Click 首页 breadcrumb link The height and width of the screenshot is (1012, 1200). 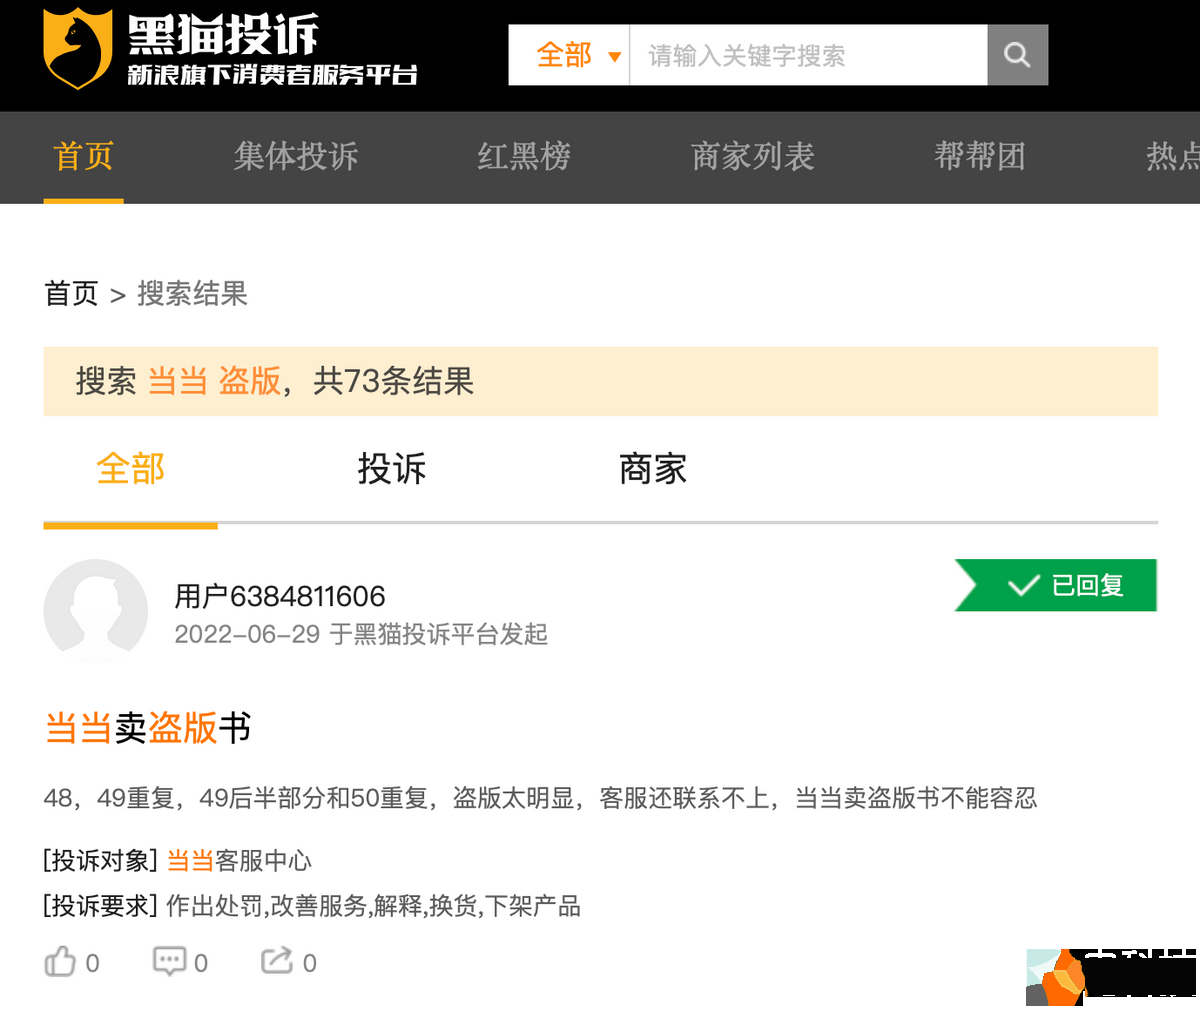(71, 294)
